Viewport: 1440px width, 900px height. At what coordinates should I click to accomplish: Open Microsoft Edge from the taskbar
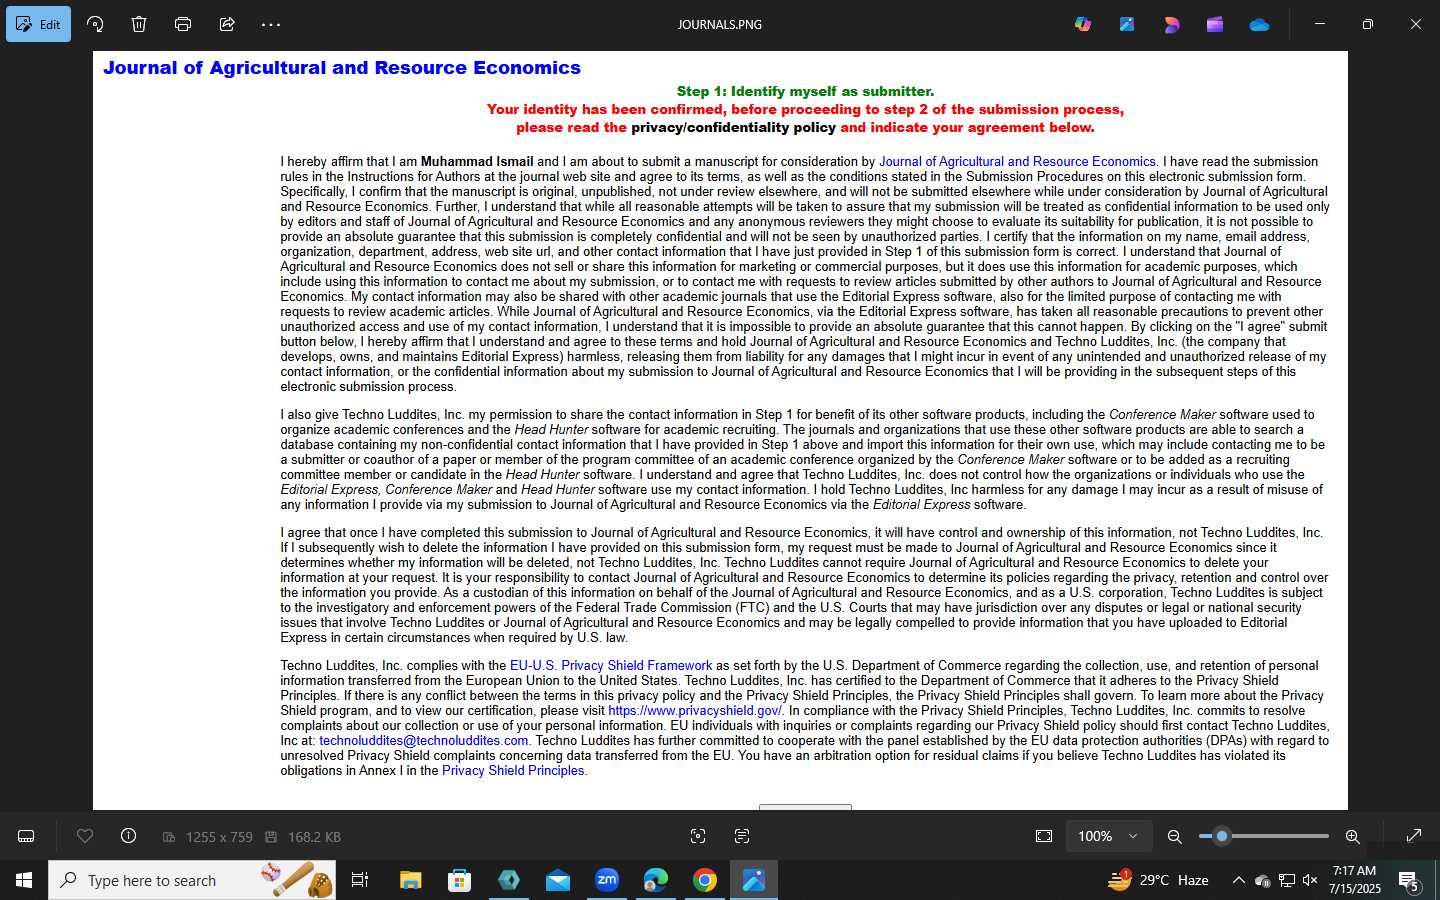tap(656, 880)
